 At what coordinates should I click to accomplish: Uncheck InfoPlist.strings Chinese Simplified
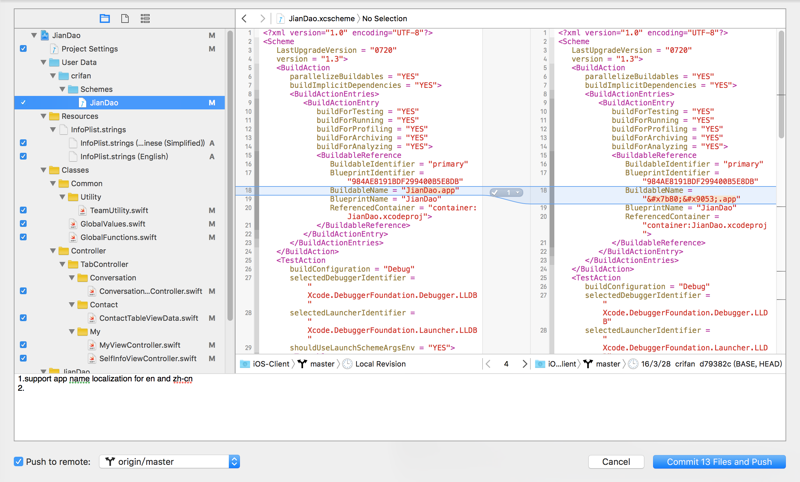click(x=23, y=143)
